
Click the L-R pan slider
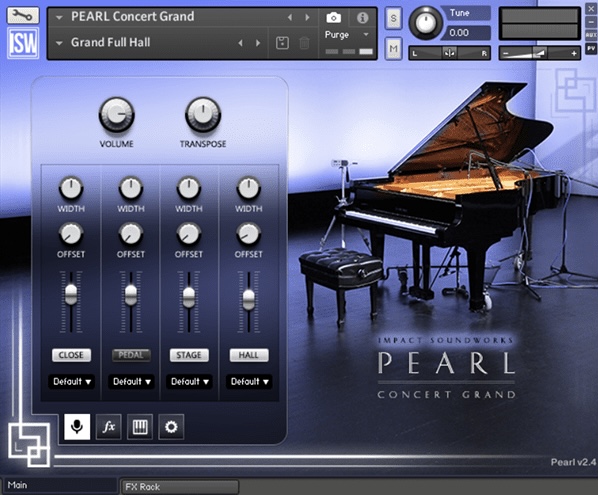(x=449, y=53)
